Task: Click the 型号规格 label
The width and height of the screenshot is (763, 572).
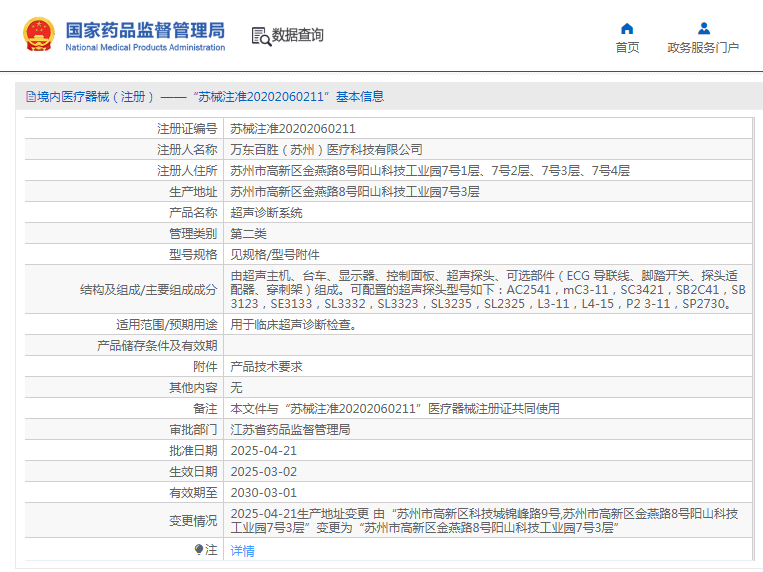Action: tap(193, 255)
